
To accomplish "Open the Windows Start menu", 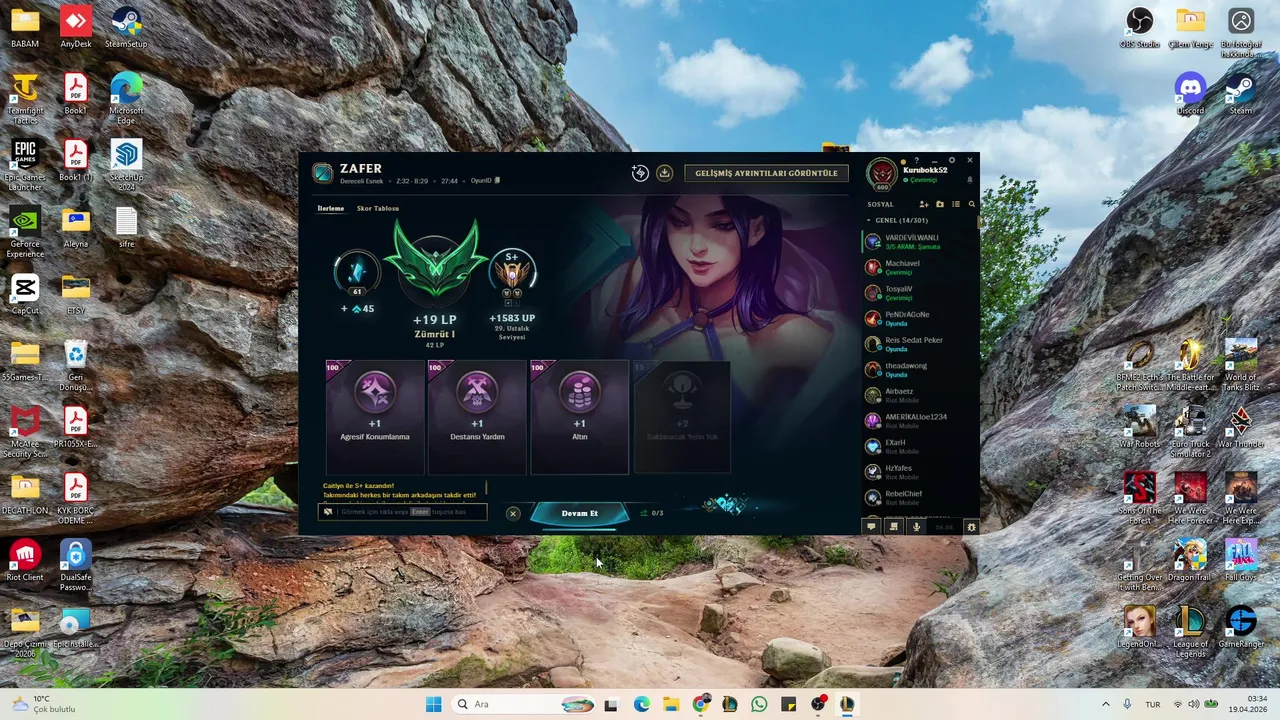I will point(433,704).
